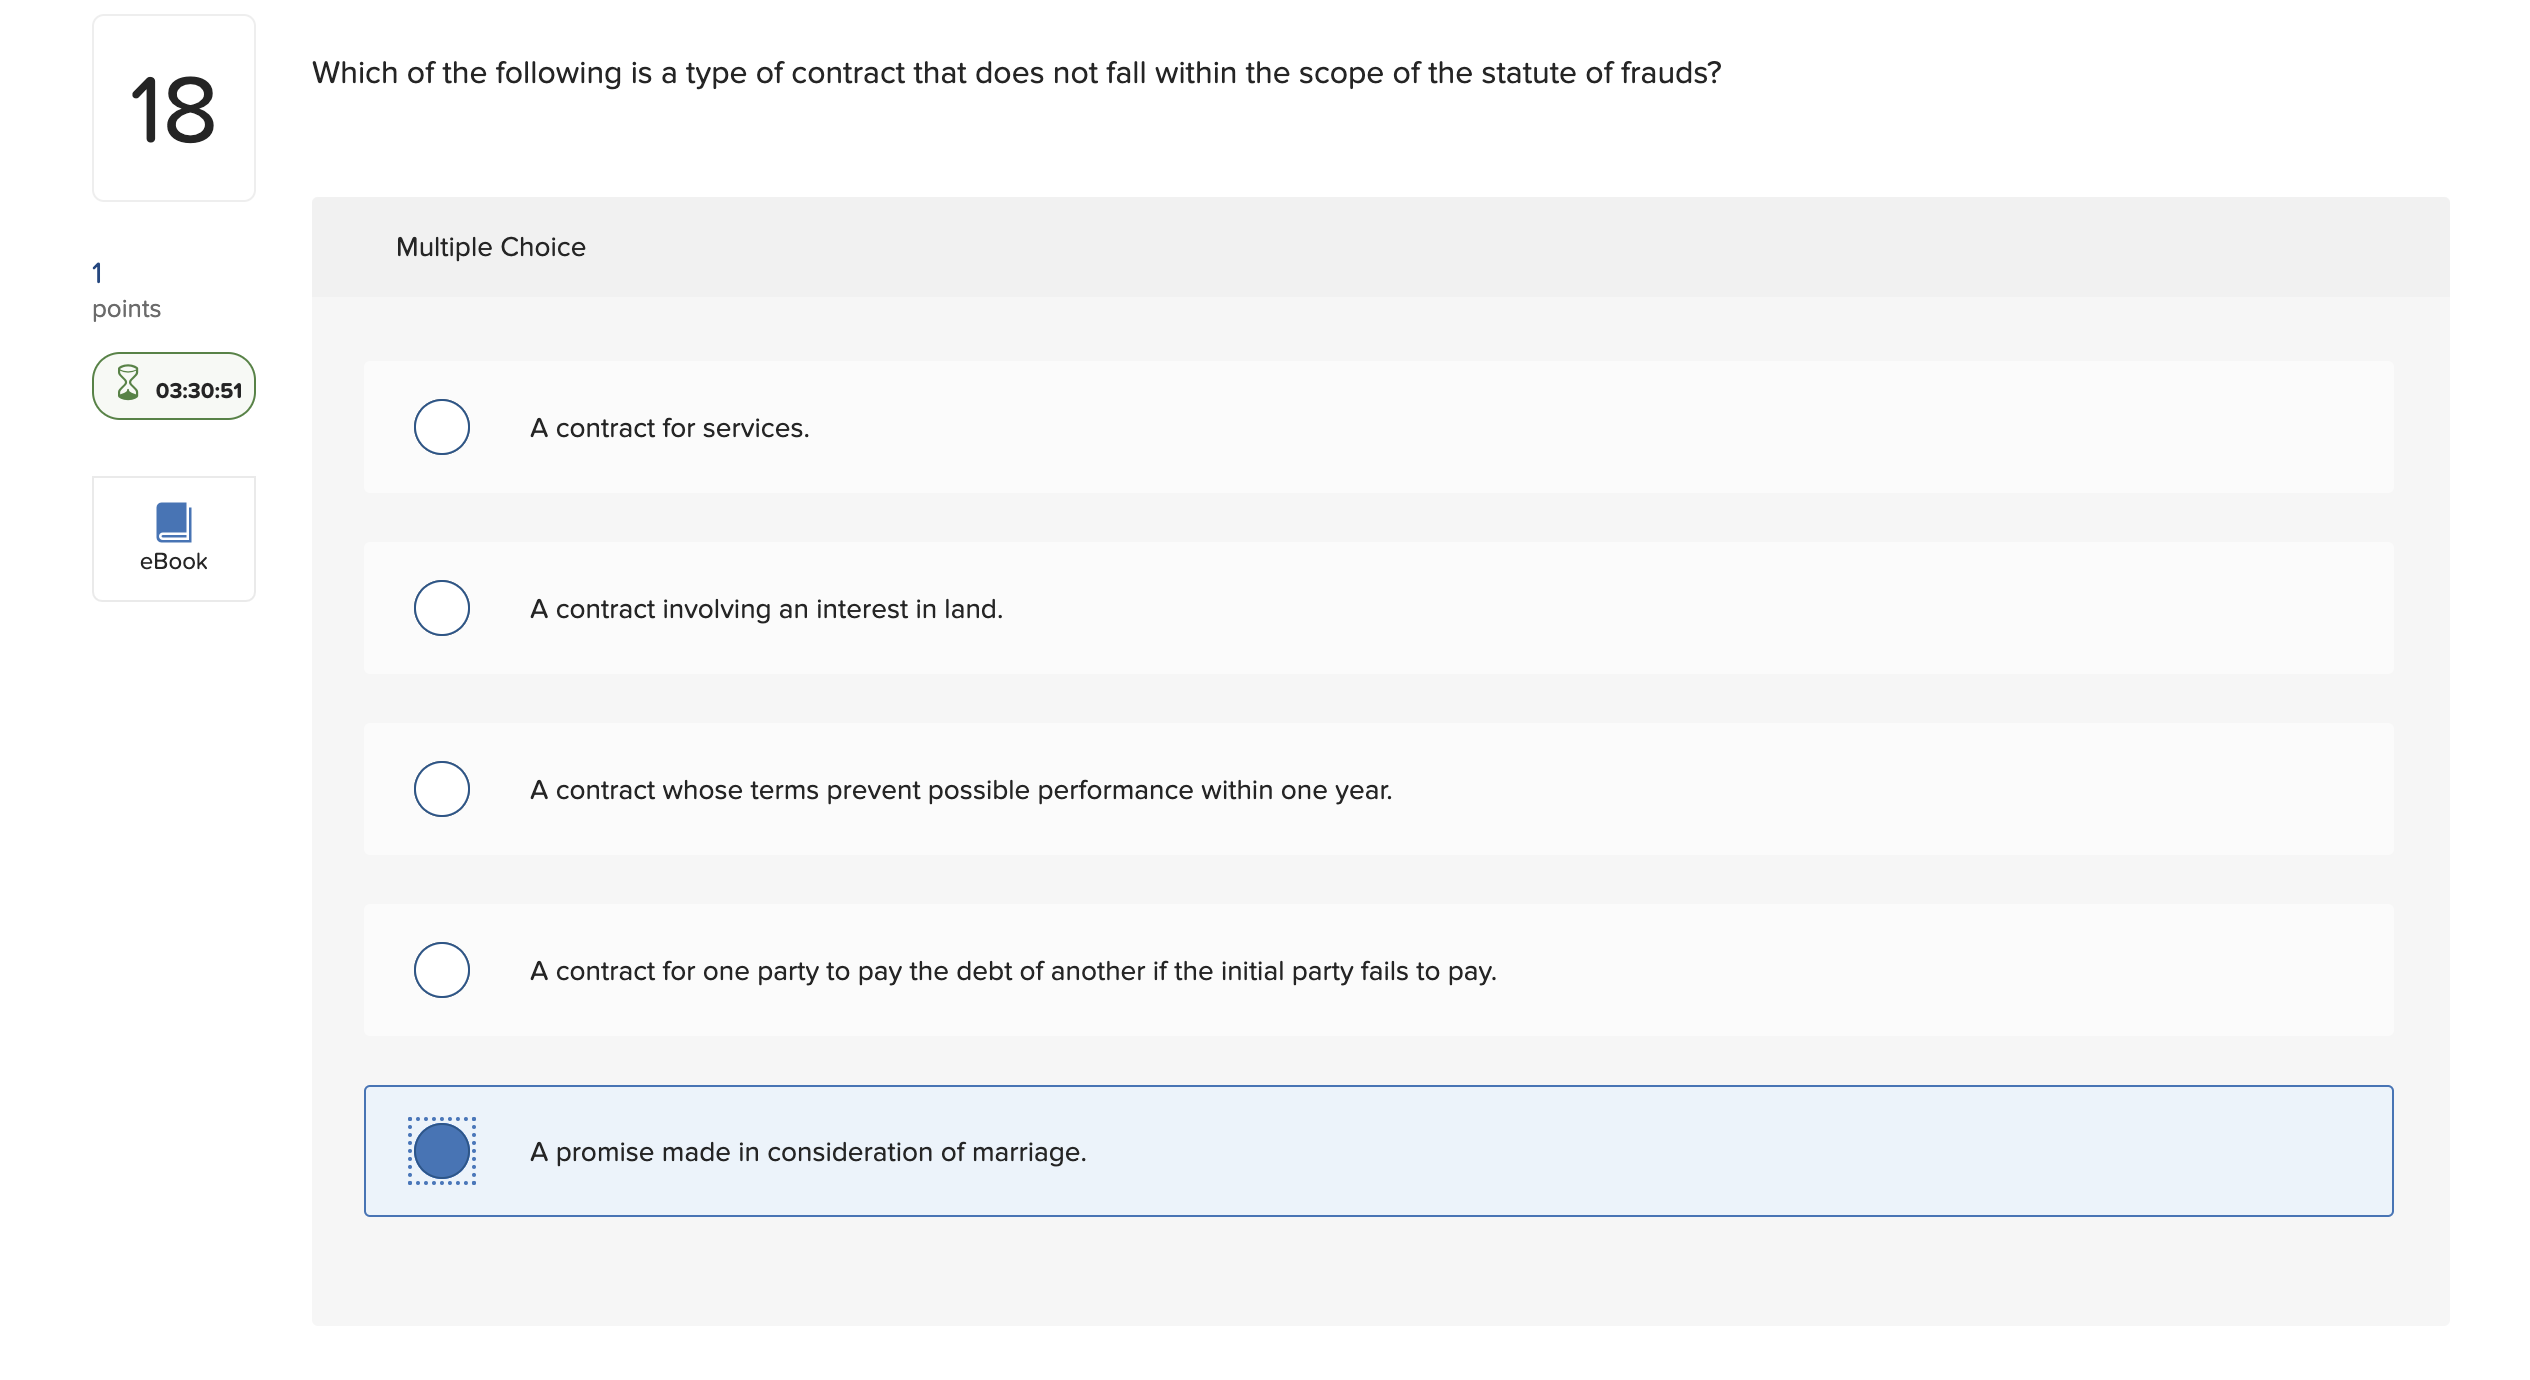Toggle the selected marriage consideration radio
The image size is (2530, 1380).
click(x=441, y=1151)
